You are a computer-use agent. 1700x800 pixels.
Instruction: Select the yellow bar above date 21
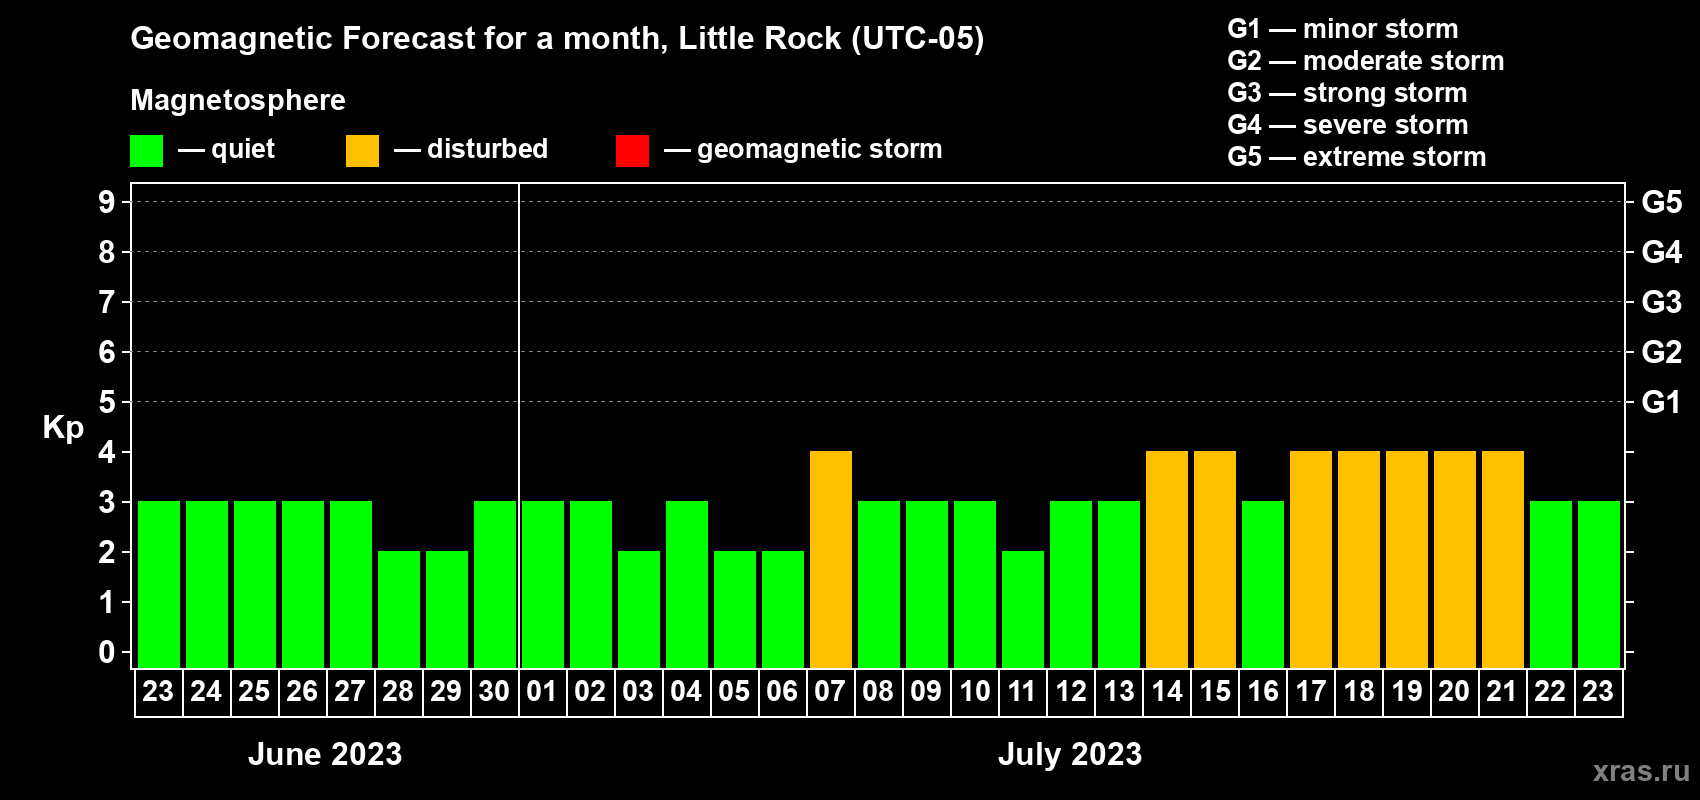[x=1503, y=560]
